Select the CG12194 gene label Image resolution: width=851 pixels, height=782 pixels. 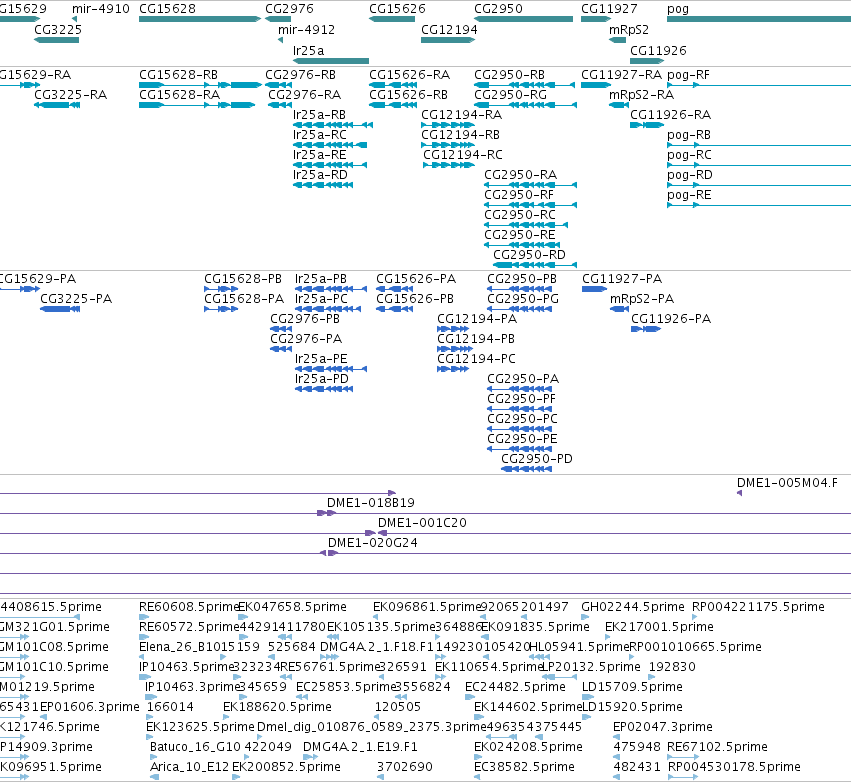[449, 30]
